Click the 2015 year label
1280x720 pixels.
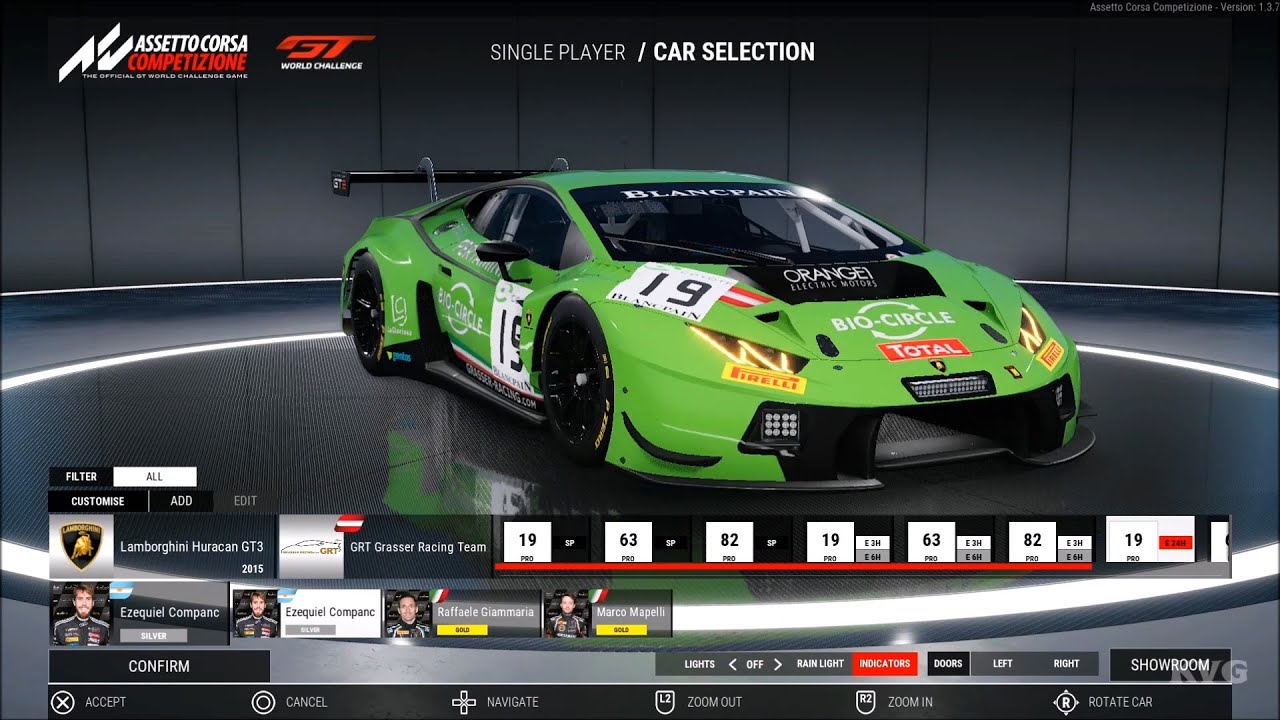[x=253, y=569]
